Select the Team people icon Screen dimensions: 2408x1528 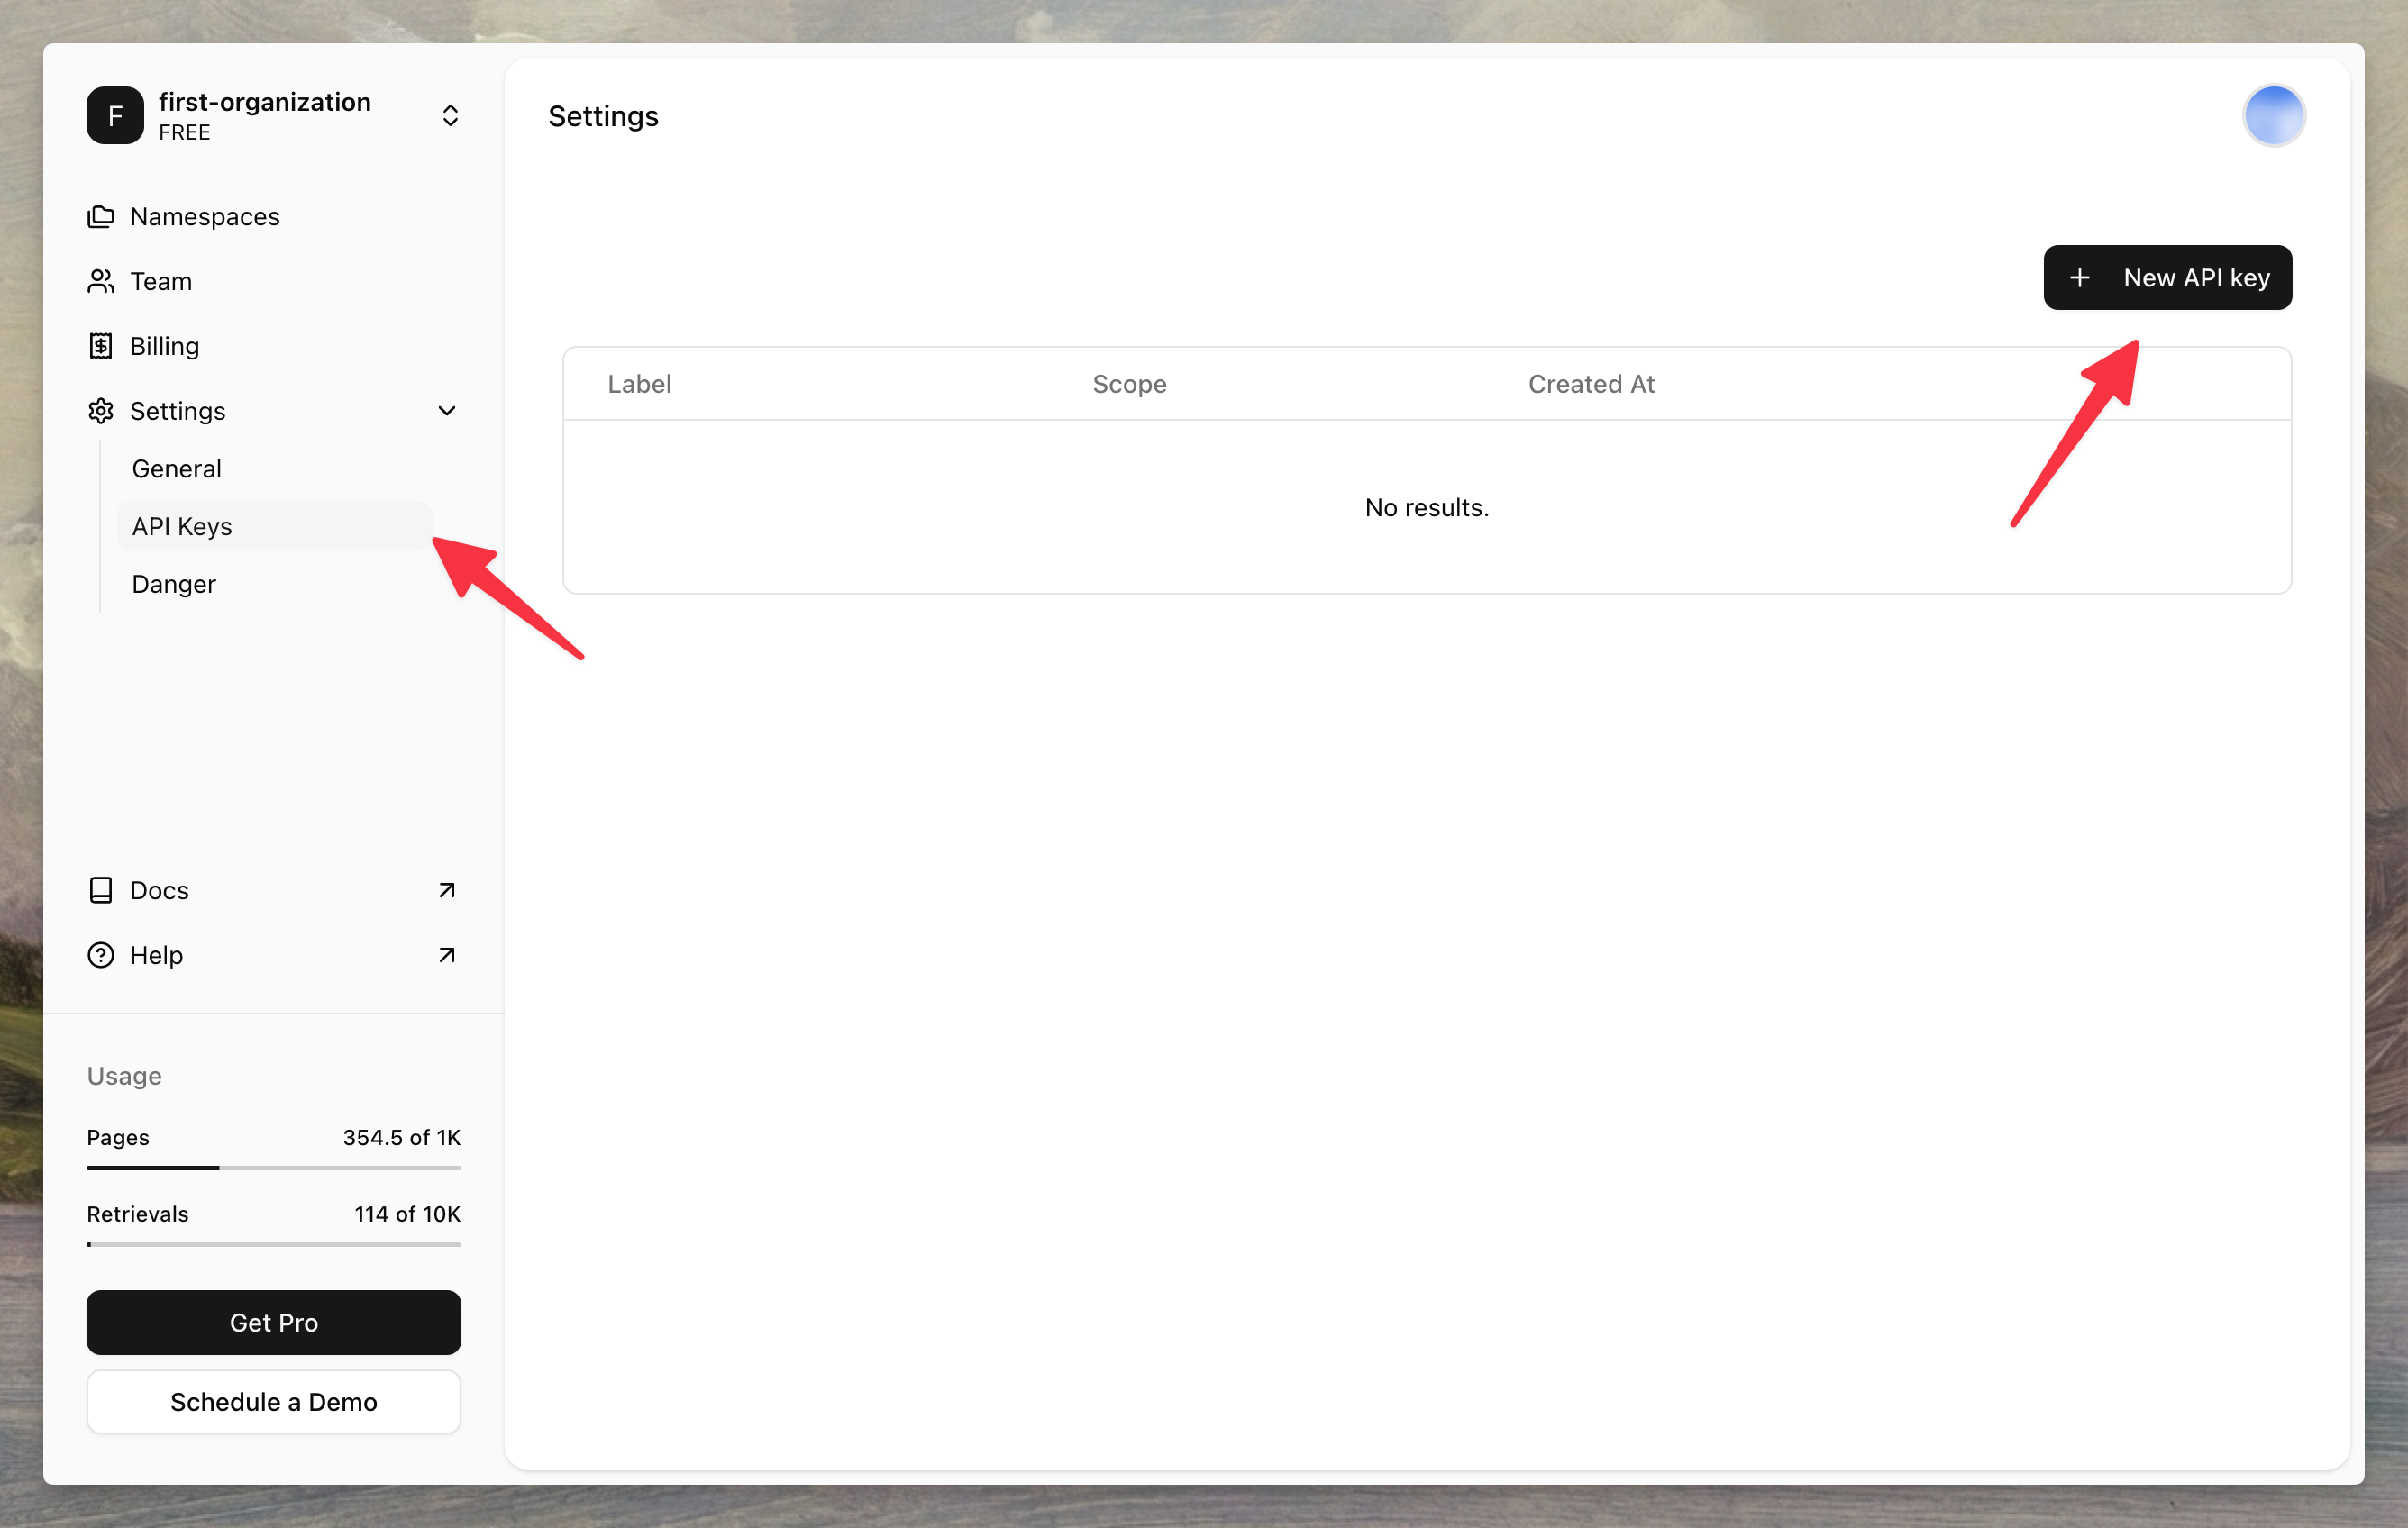click(101, 281)
